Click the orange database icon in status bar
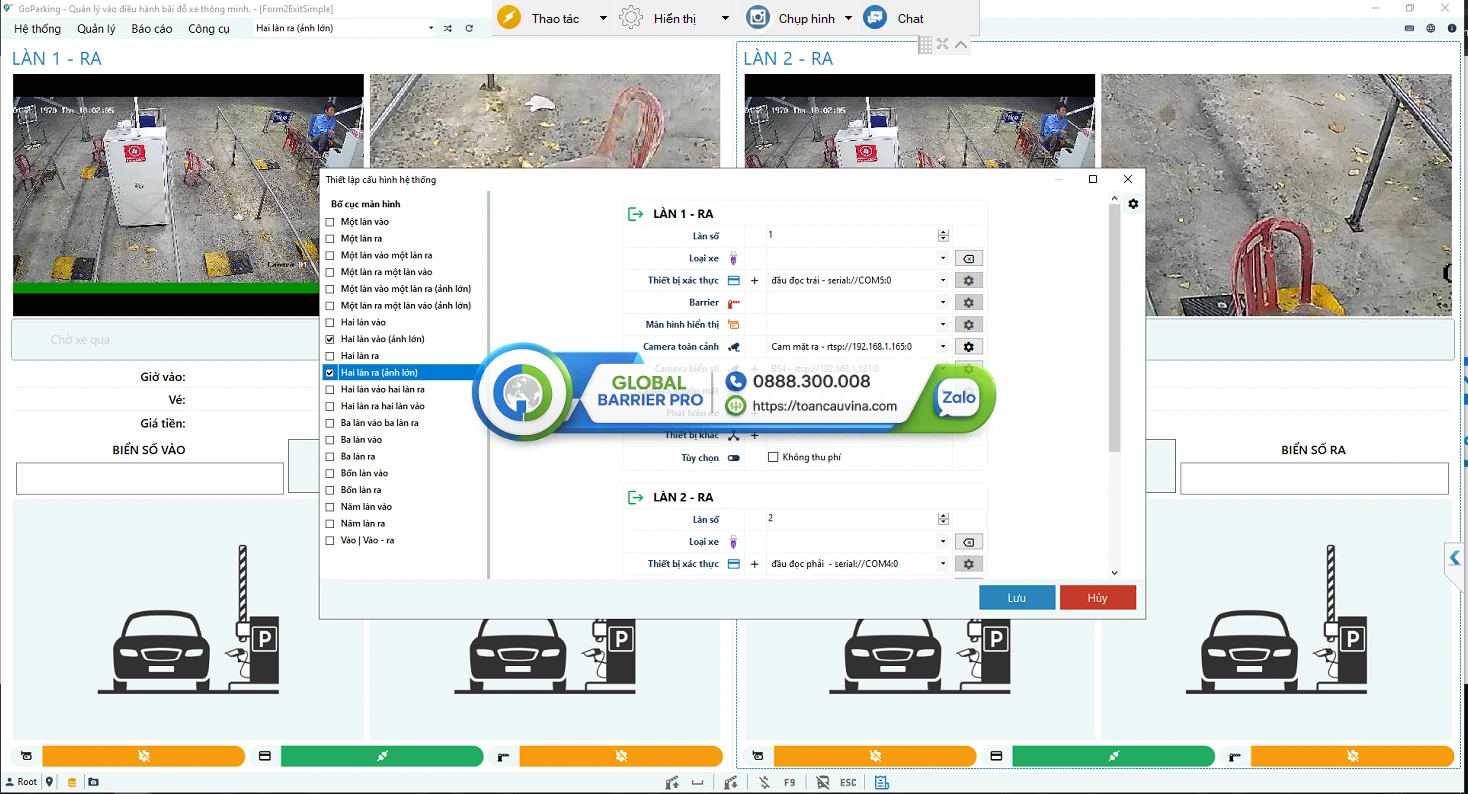 point(72,782)
